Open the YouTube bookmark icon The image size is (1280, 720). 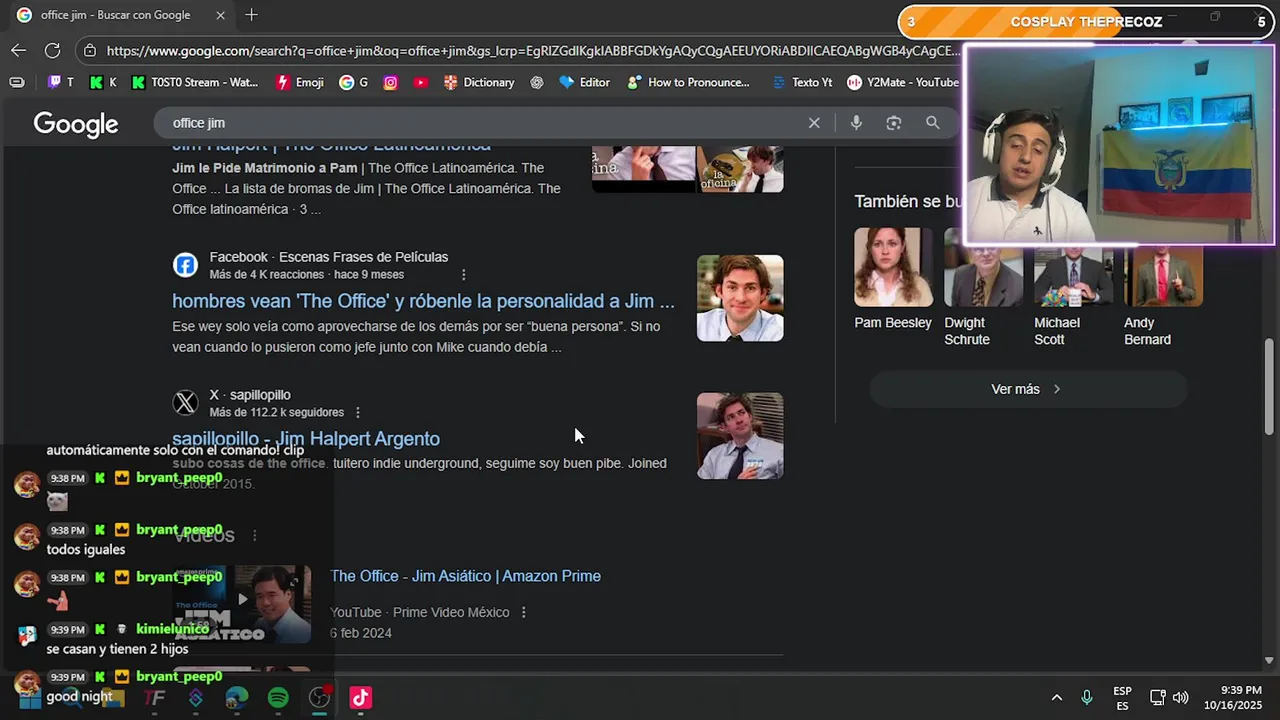421,82
